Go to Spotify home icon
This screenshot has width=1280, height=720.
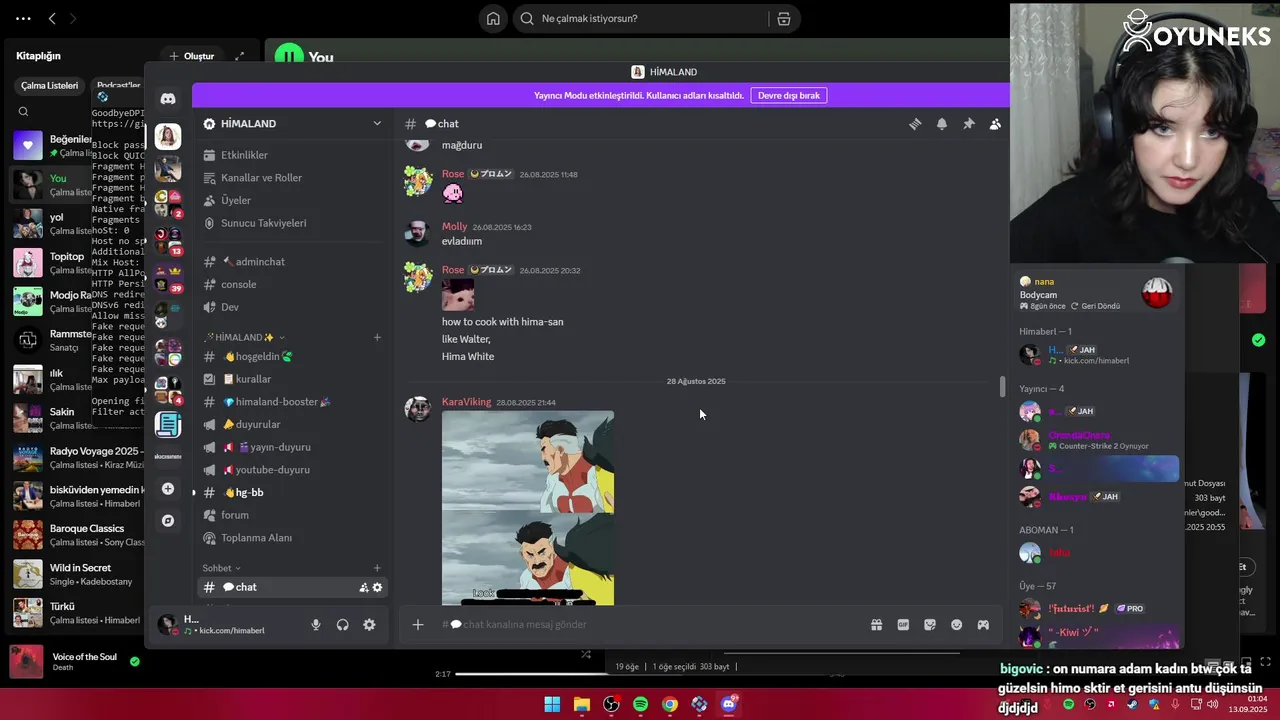(x=493, y=18)
